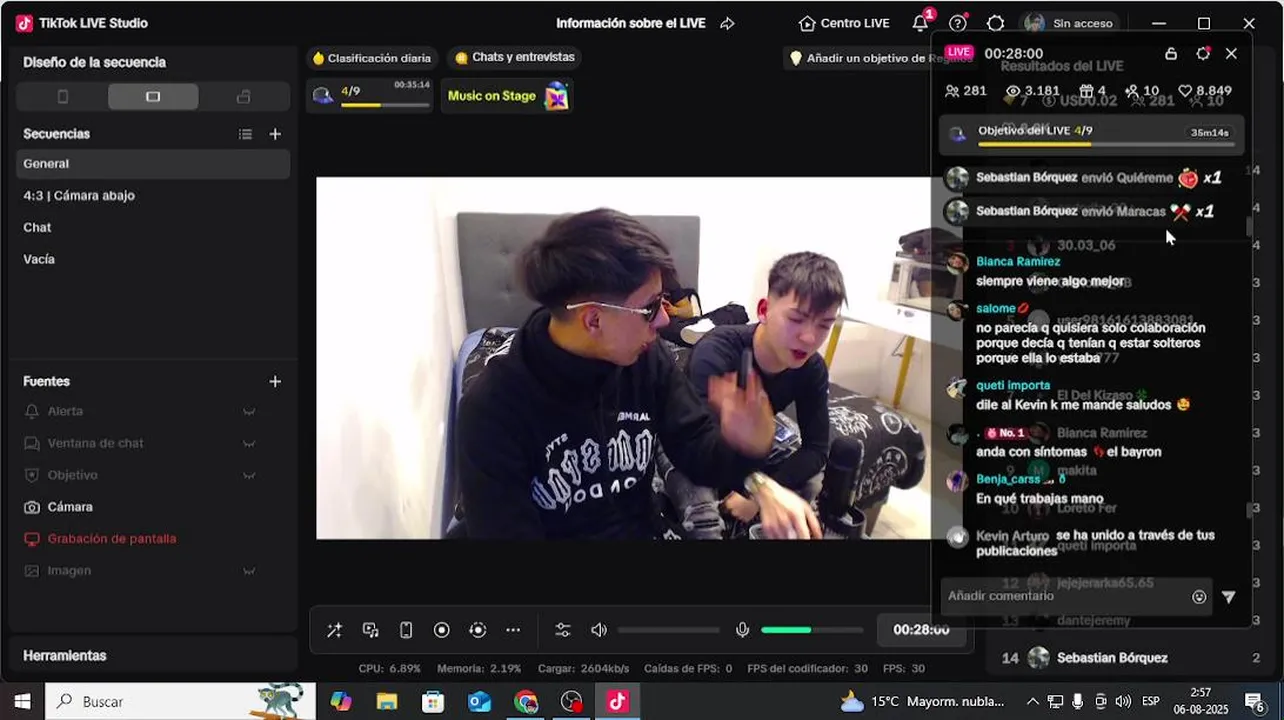
Task: Click the share arrow next to LIVE info
Action: [727, 23]
